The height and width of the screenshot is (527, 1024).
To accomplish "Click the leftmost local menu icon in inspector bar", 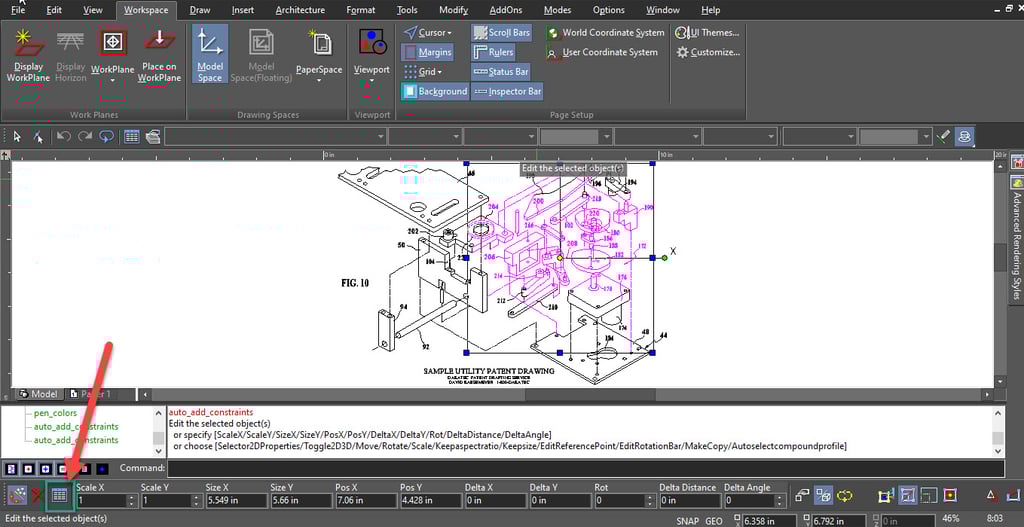I will click(x=17, y=496).
